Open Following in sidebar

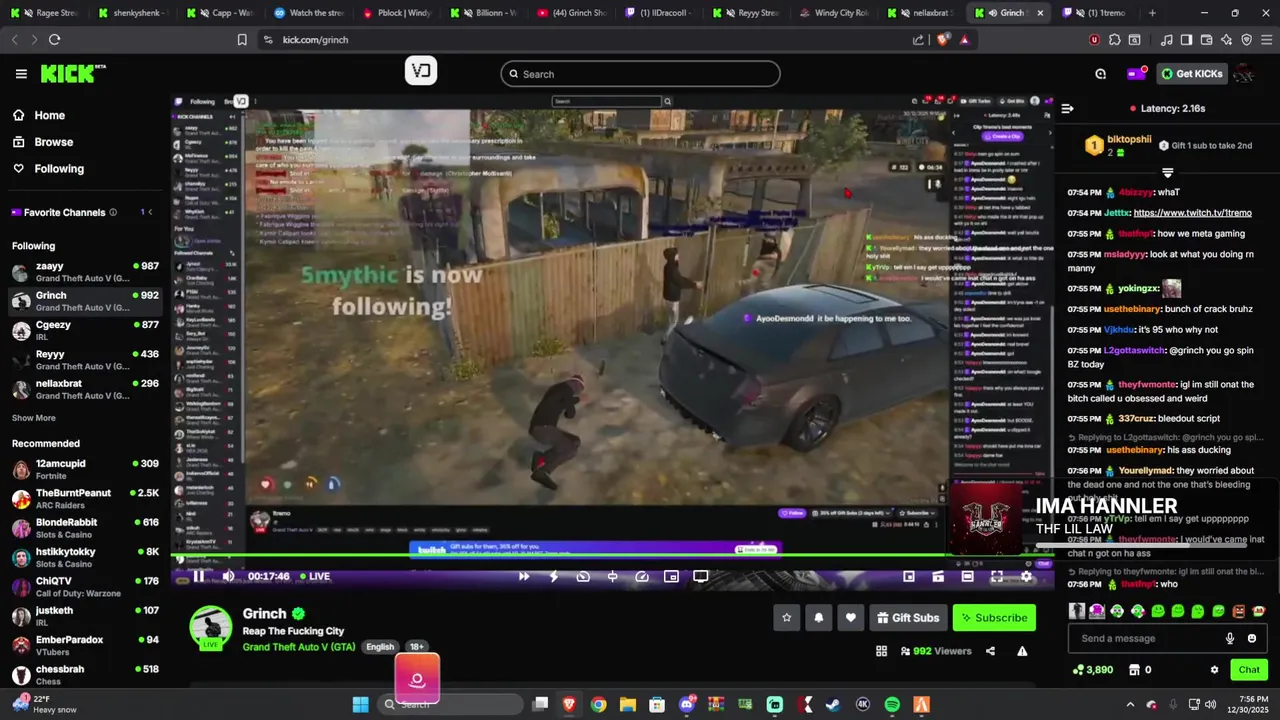pyautogui.click(x=85, y=169)
